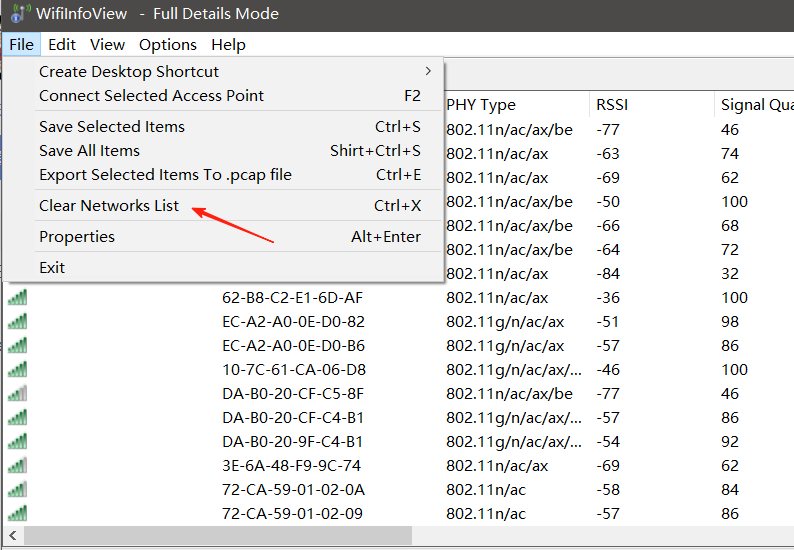This screenshot has width=794, height=550.
Task: Choose Clear Networks List
Action: (224, 206)
